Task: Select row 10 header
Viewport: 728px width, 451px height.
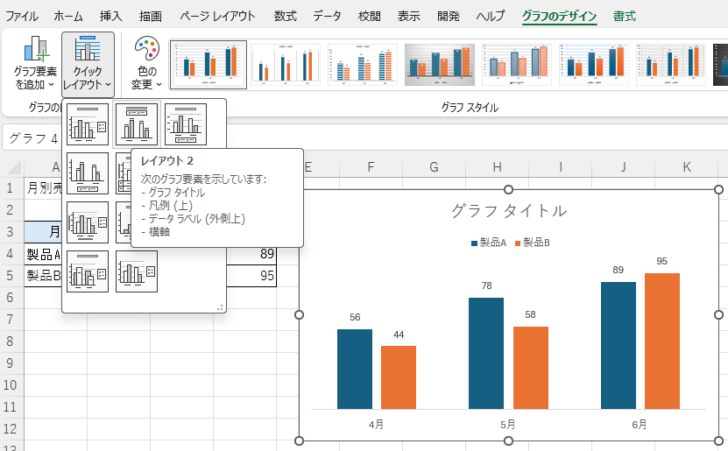Action: pyautogui.click(x=10, y=385)
